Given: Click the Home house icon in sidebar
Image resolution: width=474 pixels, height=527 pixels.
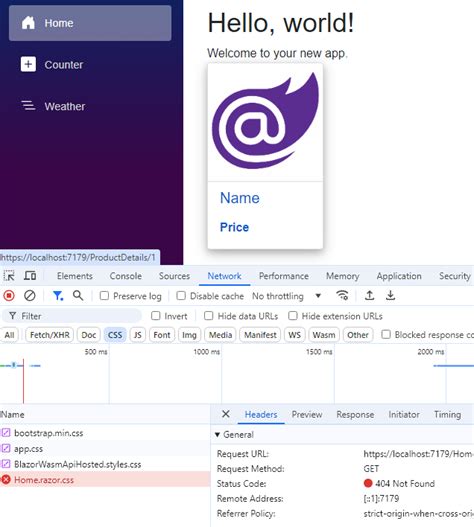Looking at the screenshot, I should [x=28, y=23].
